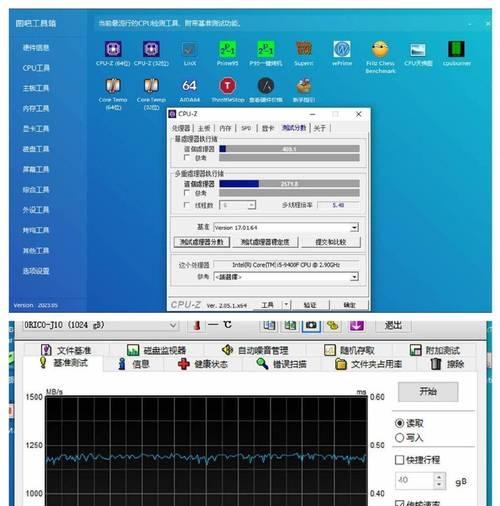500x506 pixels.
Task: Enable the 线程数 checkbox in CPU-Z
Action: pyautogui.click(x=187, y=205)
